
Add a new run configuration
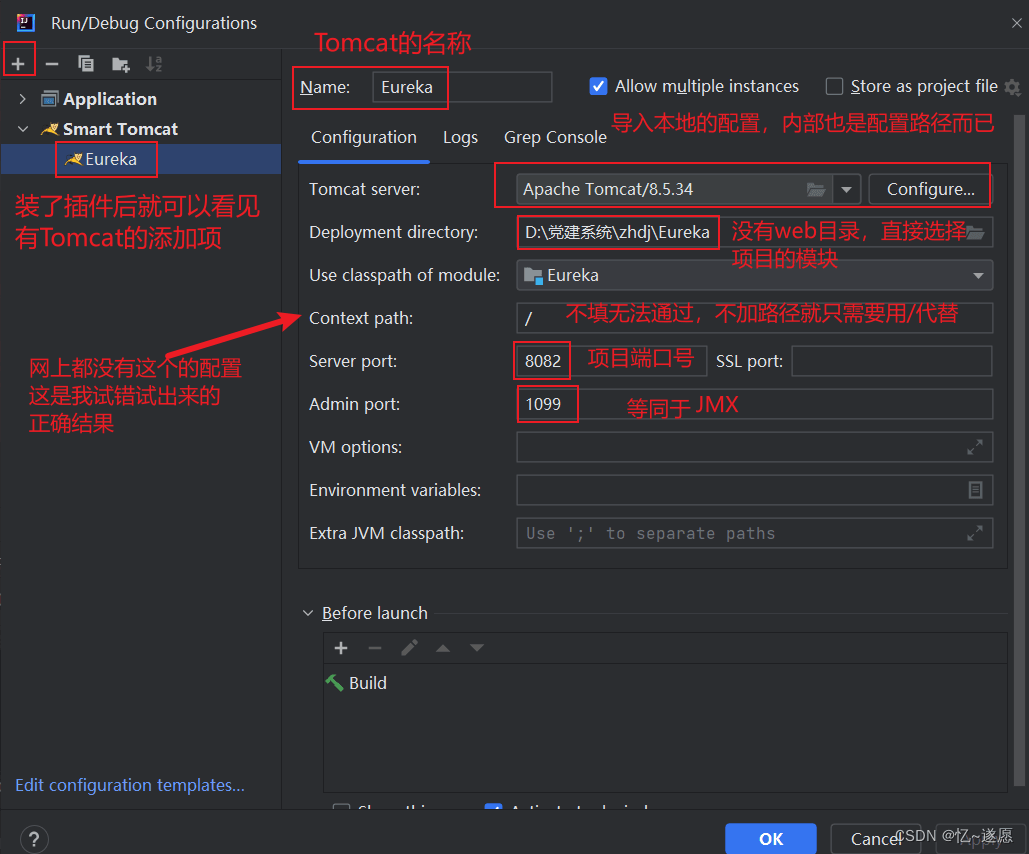pyautogui.click(x=18, y=64)
